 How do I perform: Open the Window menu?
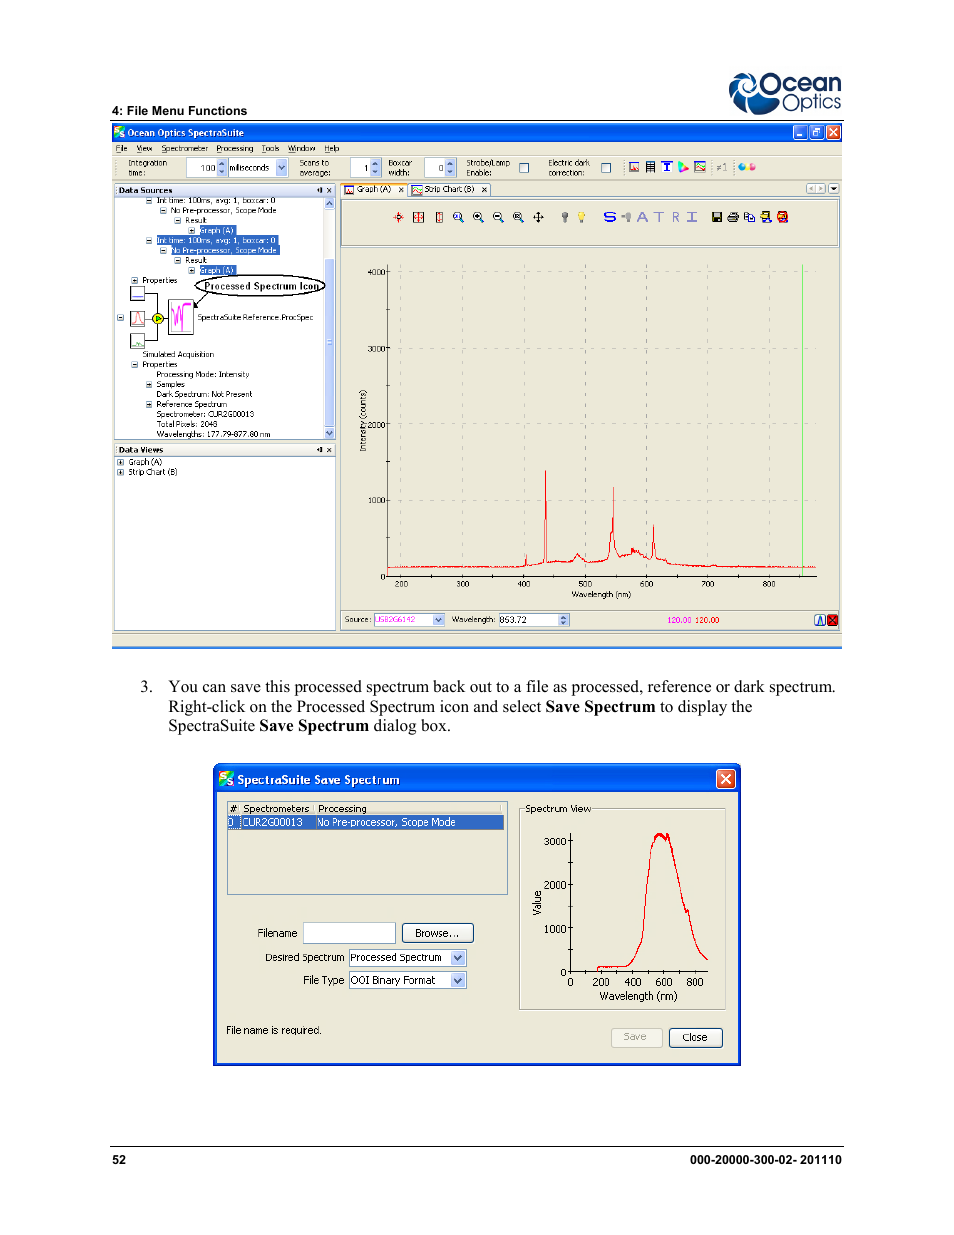point(302,148)
